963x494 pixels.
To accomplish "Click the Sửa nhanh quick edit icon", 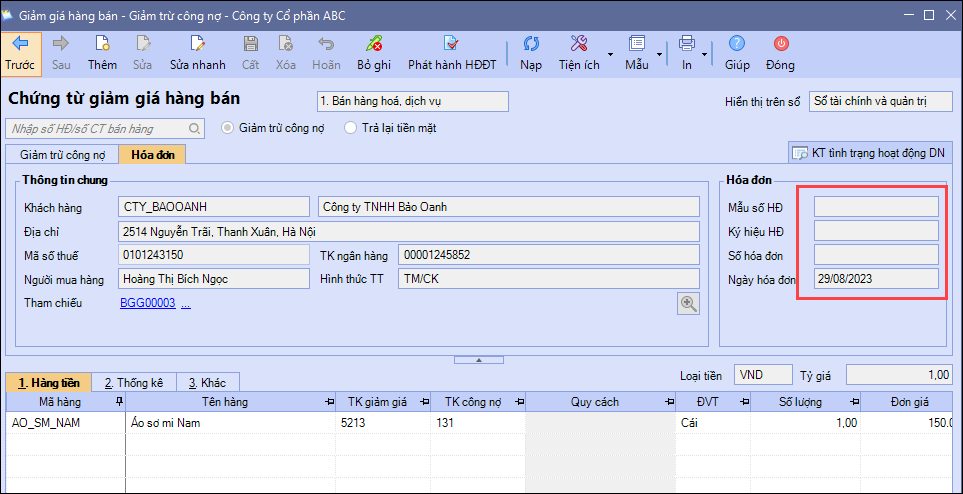I will pyautogui.click(x=197, y=44).
